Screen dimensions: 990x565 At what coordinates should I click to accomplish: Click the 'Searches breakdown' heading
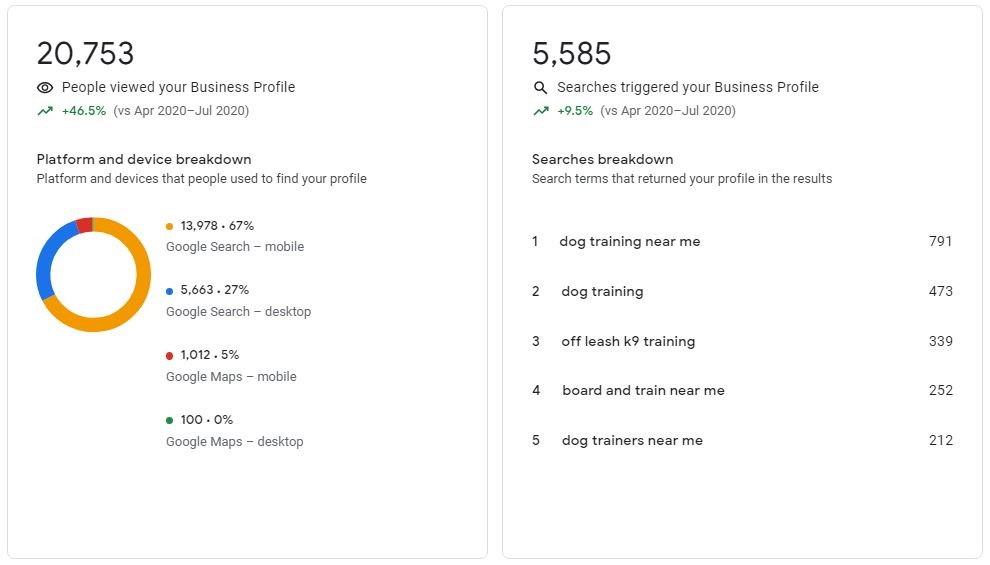(602, 159)
